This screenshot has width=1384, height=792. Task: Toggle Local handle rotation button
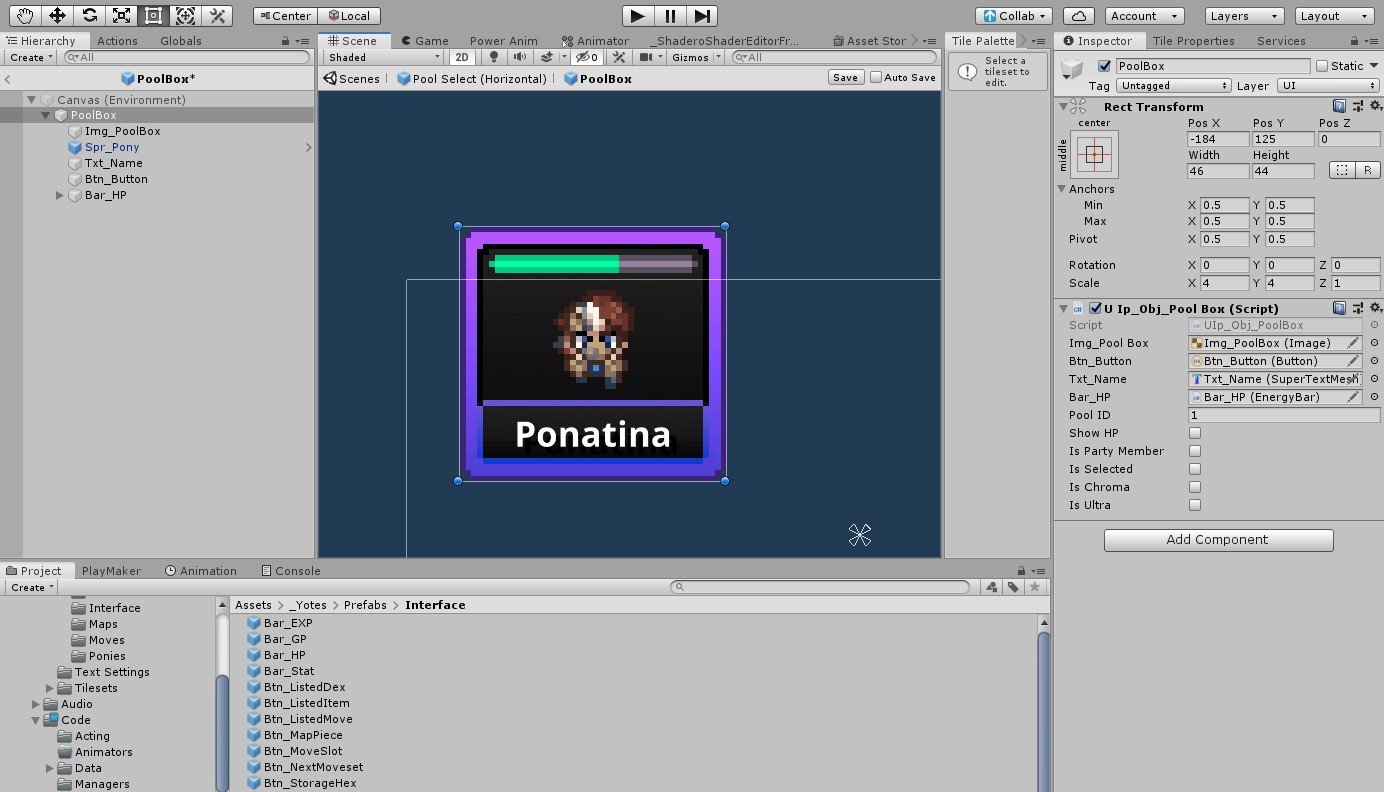coord(348,16)
